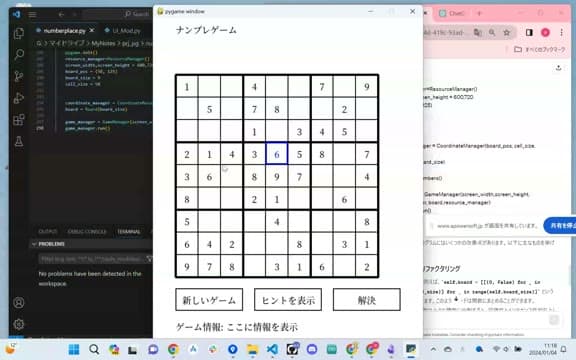Open Run and Debug view in VS Code
This screenshot has height=360, width=576.
pos(19,98)
